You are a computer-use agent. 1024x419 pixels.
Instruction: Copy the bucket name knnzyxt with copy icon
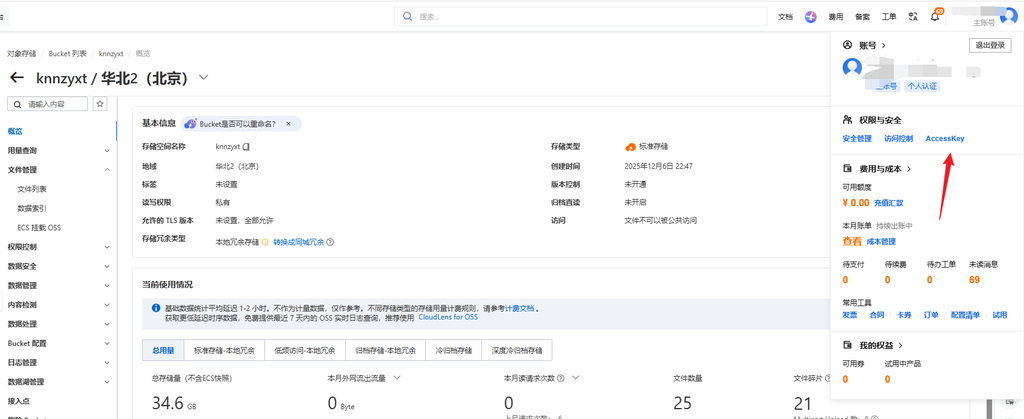pos(248,147)
